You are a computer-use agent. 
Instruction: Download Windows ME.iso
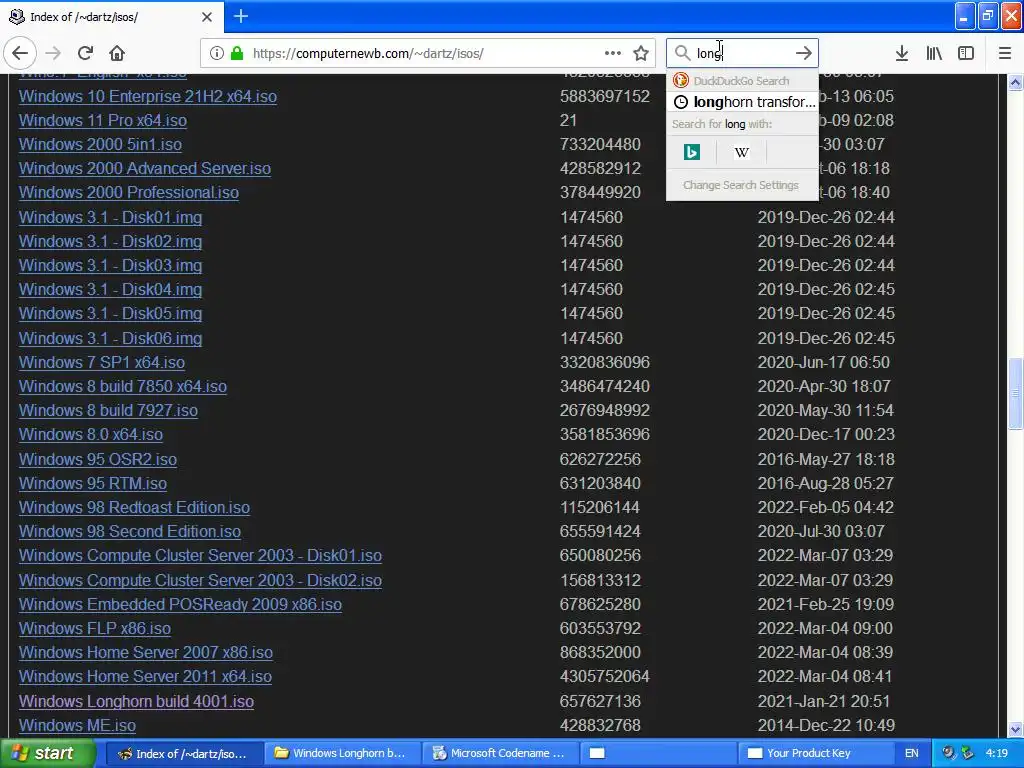[x=77, y=726]
